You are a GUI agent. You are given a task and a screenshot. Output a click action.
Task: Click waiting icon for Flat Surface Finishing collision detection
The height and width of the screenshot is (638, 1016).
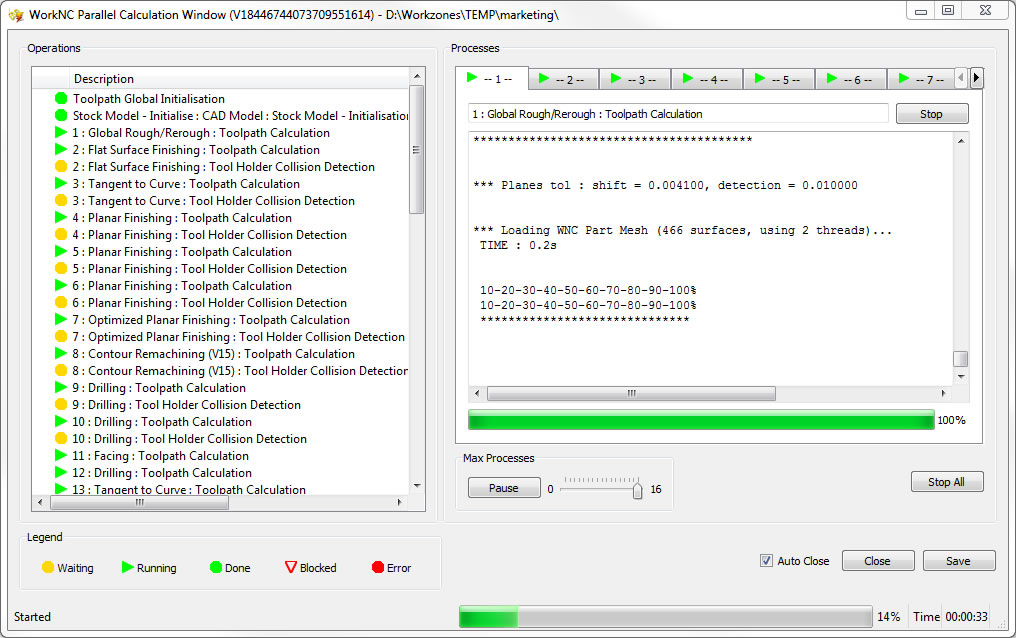pyautogui.click(x=61, y=167)
